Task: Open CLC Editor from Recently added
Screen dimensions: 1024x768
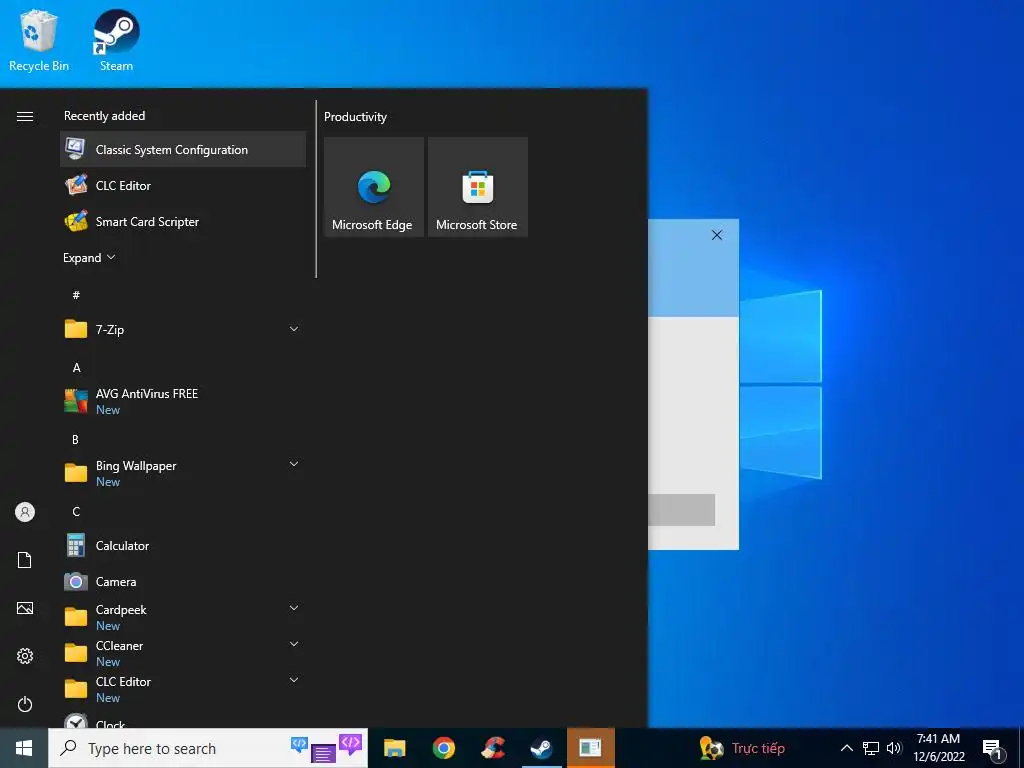Action: click(x=183, y=185)
